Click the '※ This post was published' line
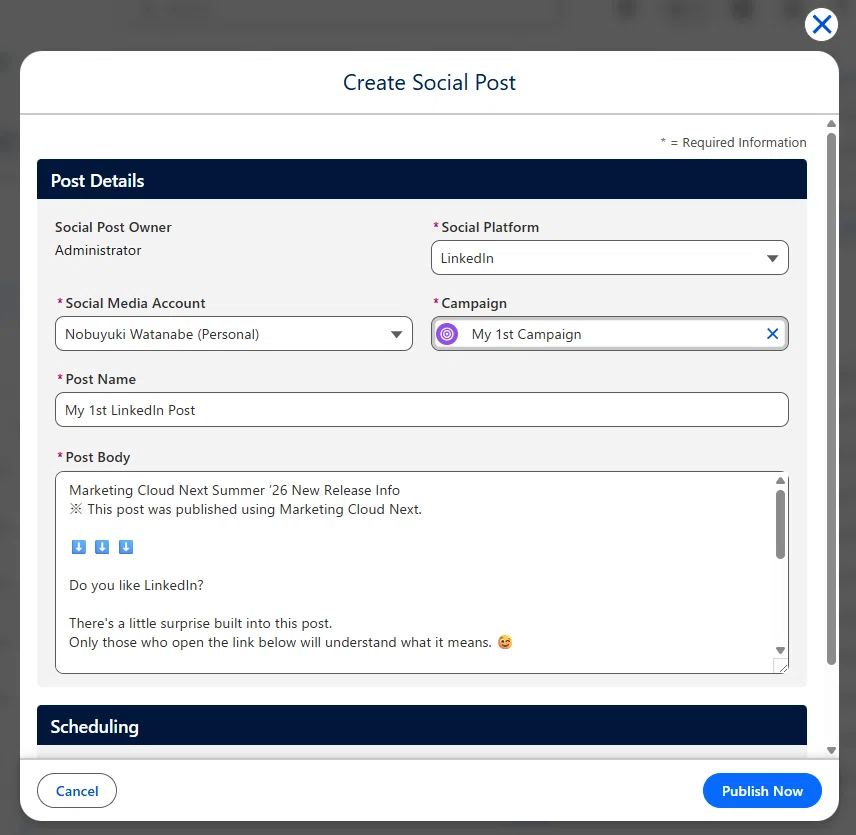The width and height of the screenshot is (856, 835). point(245,509)
